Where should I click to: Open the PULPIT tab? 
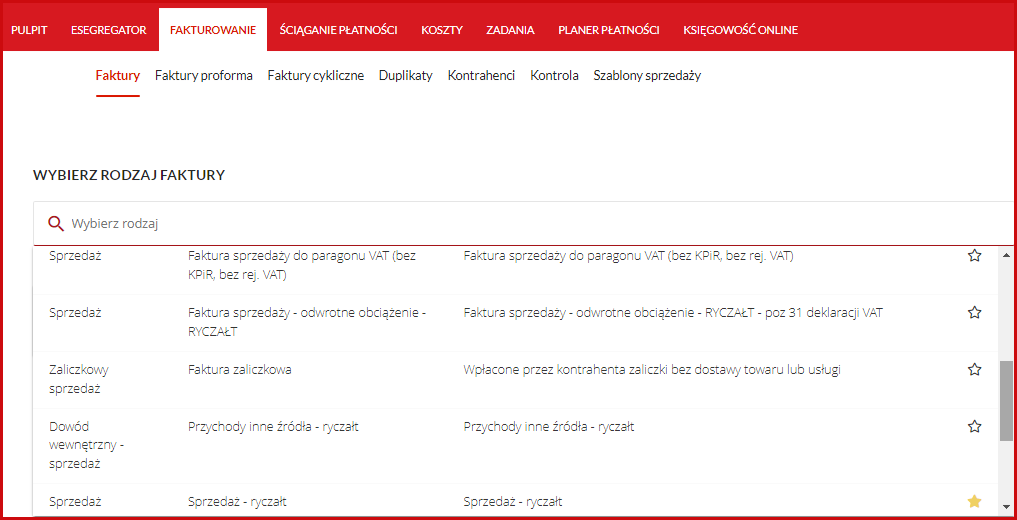29,30
